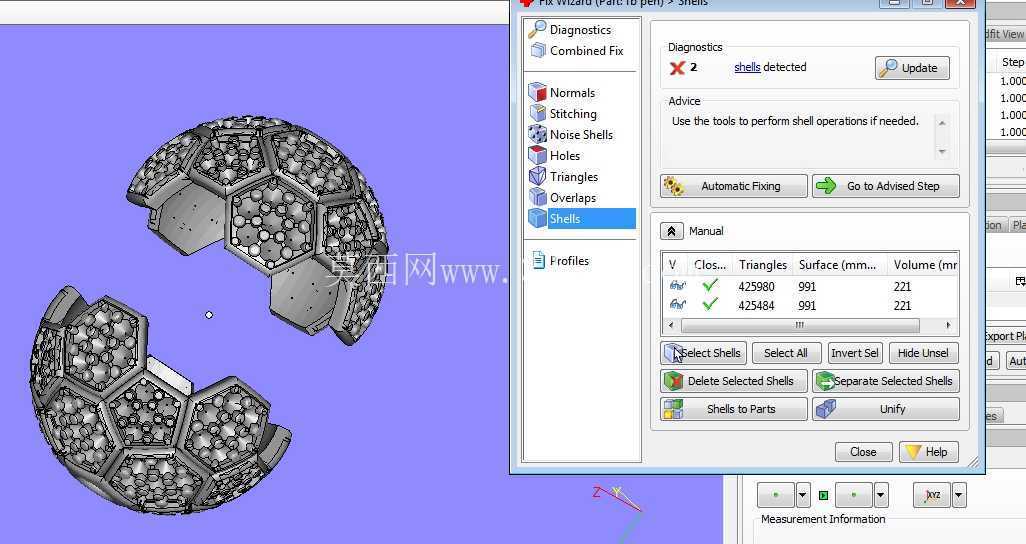Click closed checkmark of shell 425484
Screen dimensions: 1026x544
tap(710, 304)
